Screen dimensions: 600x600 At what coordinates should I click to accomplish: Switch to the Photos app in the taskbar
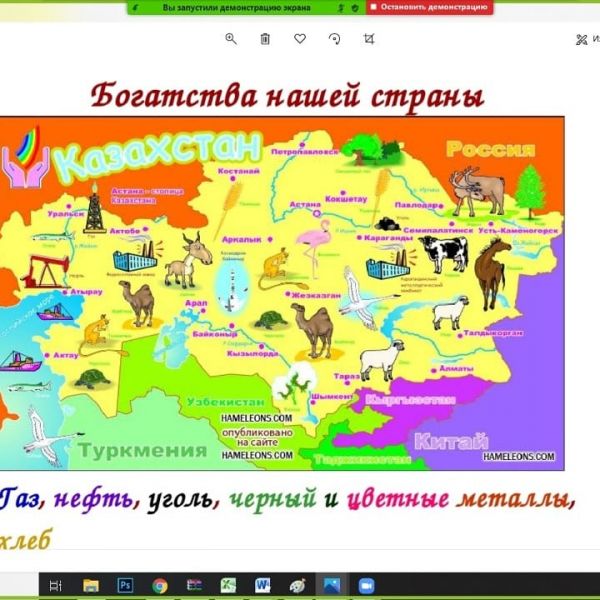tap(331, 585)
